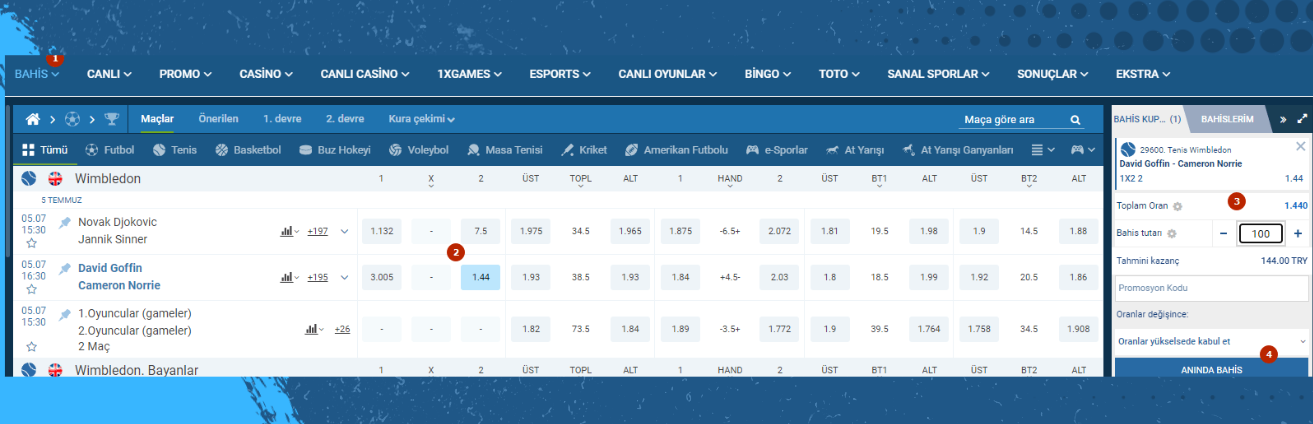Image resolution: width=1313 pixels, height=424 pixels.
Task: Open Toplam Oran settings gear
Action: [x=1177, y=205]
